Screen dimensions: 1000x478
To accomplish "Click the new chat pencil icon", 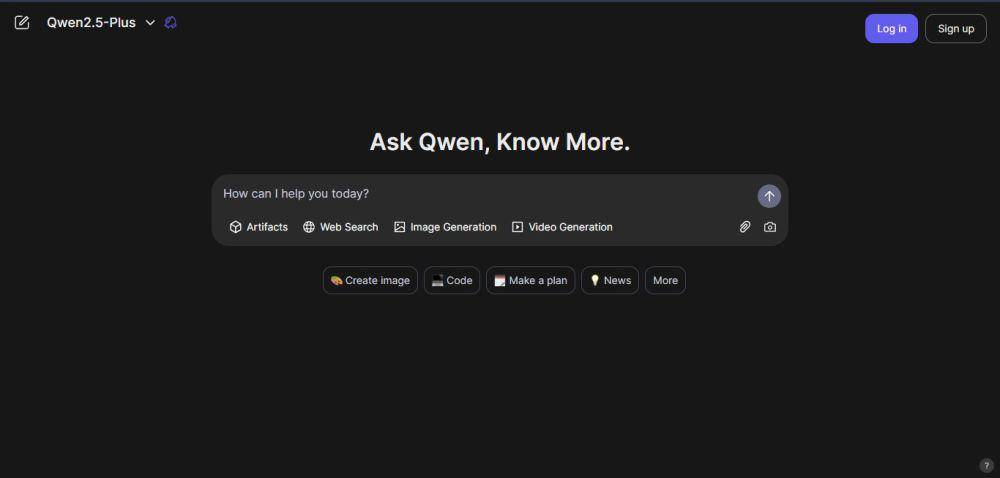I will click(22, 23).
